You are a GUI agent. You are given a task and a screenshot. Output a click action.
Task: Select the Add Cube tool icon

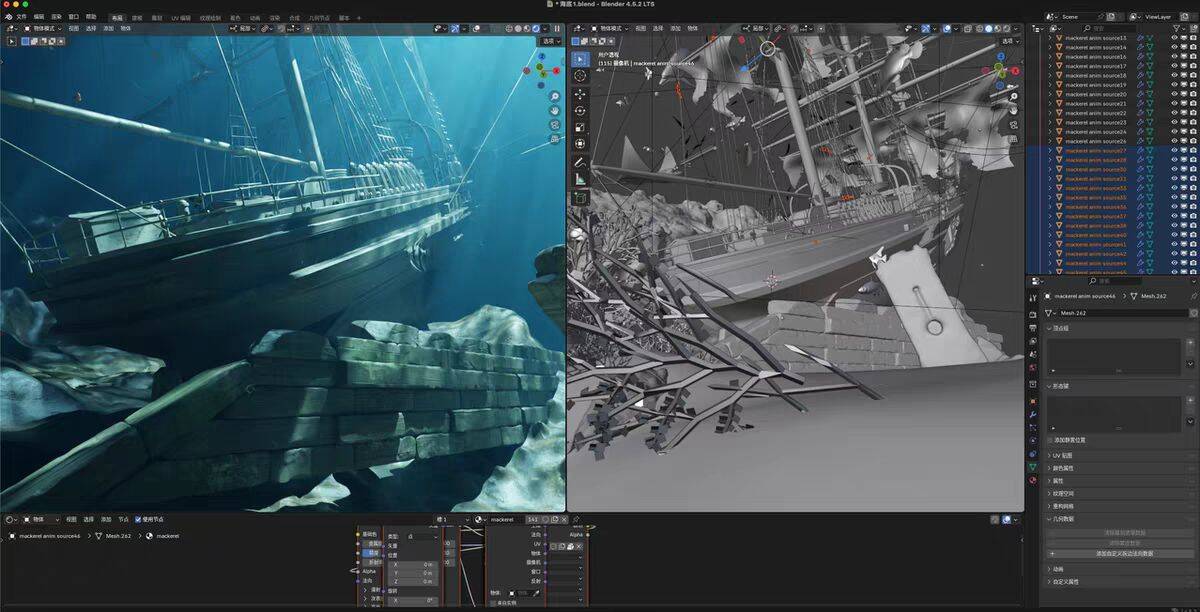(580, 198)
